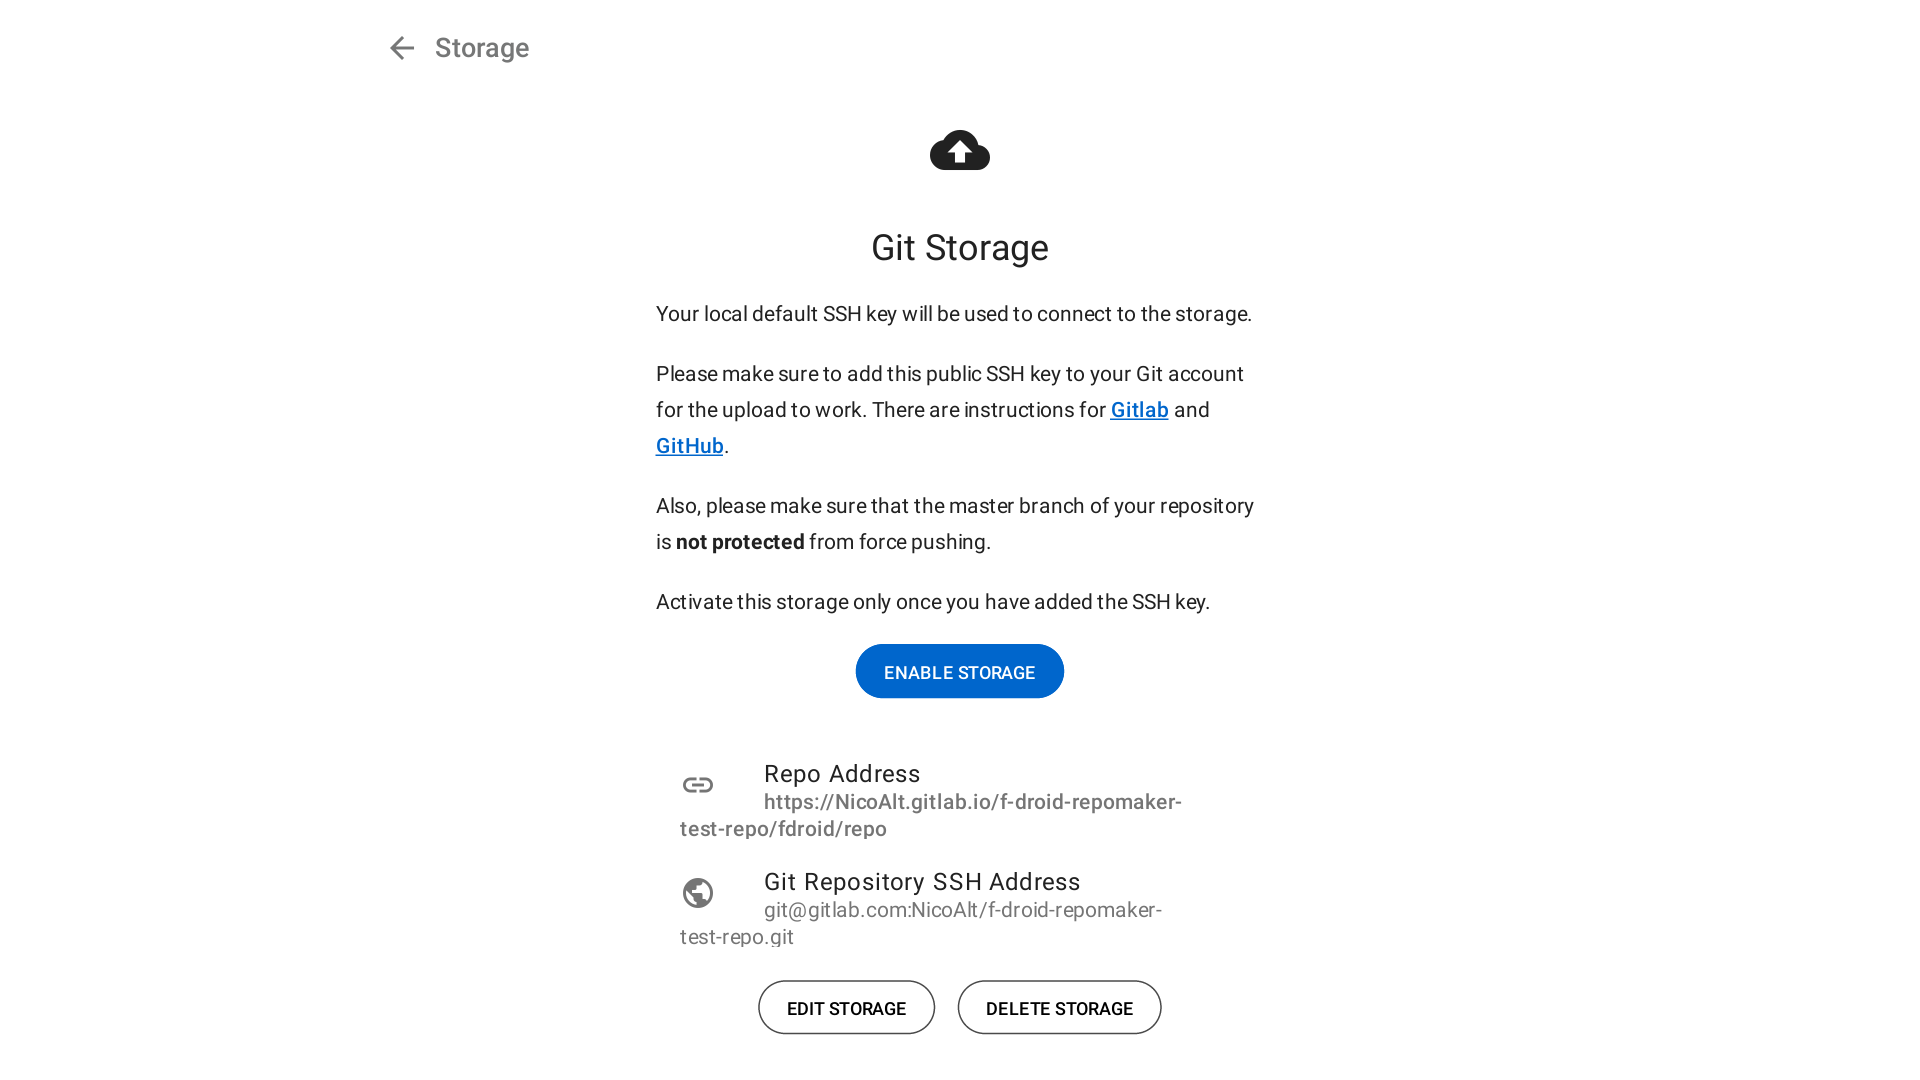The height and width of the screenshot is (1080, 1920).
Task: Click the 'Activate this storage only once' sentence
Action: point(932,602)
